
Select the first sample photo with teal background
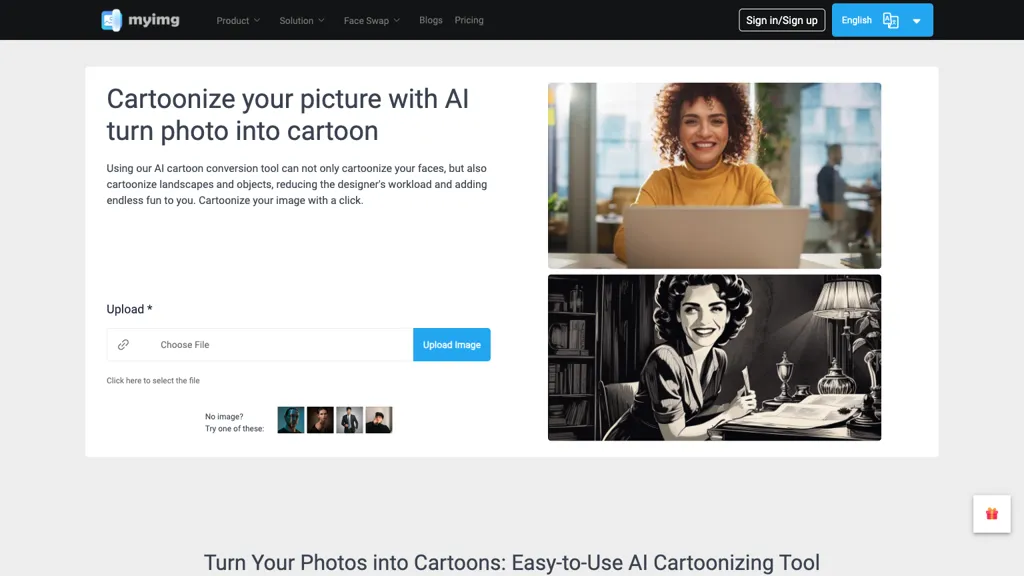(x=291, y=420)
